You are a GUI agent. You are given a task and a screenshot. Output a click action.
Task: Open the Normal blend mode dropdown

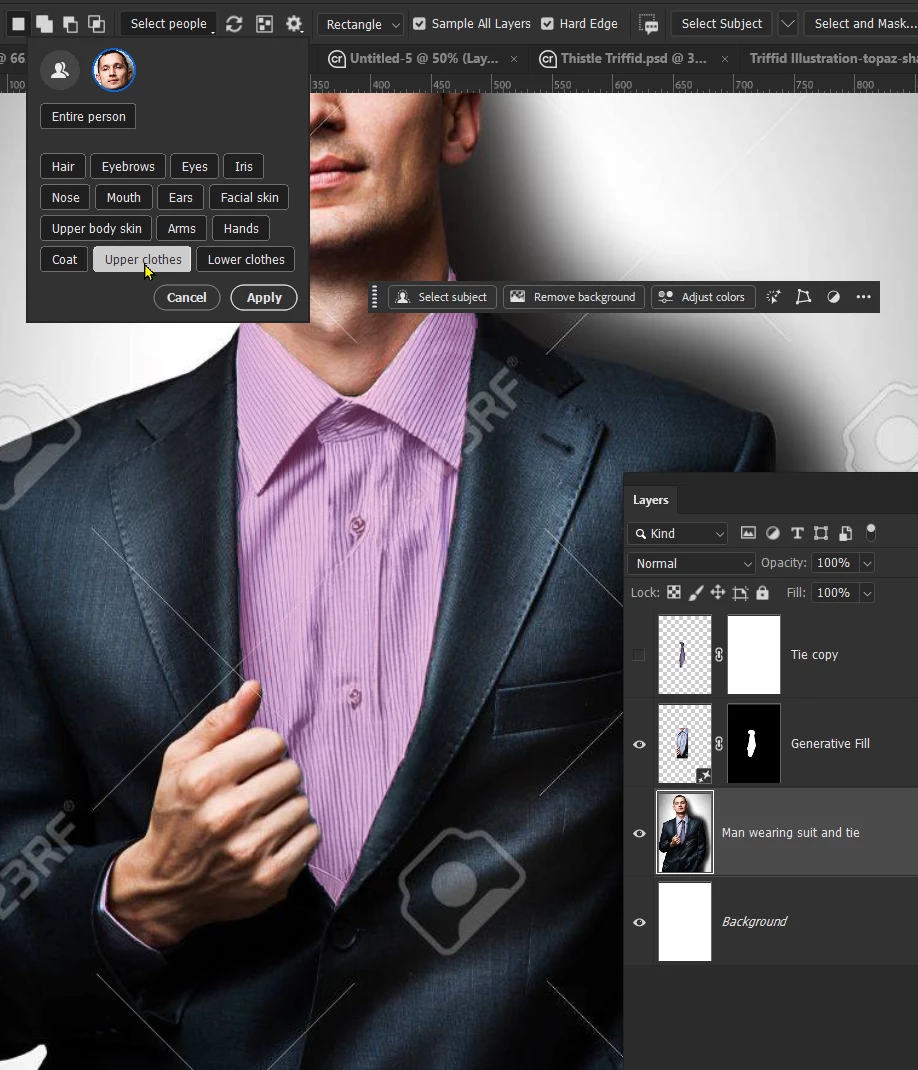coord(691,563)
